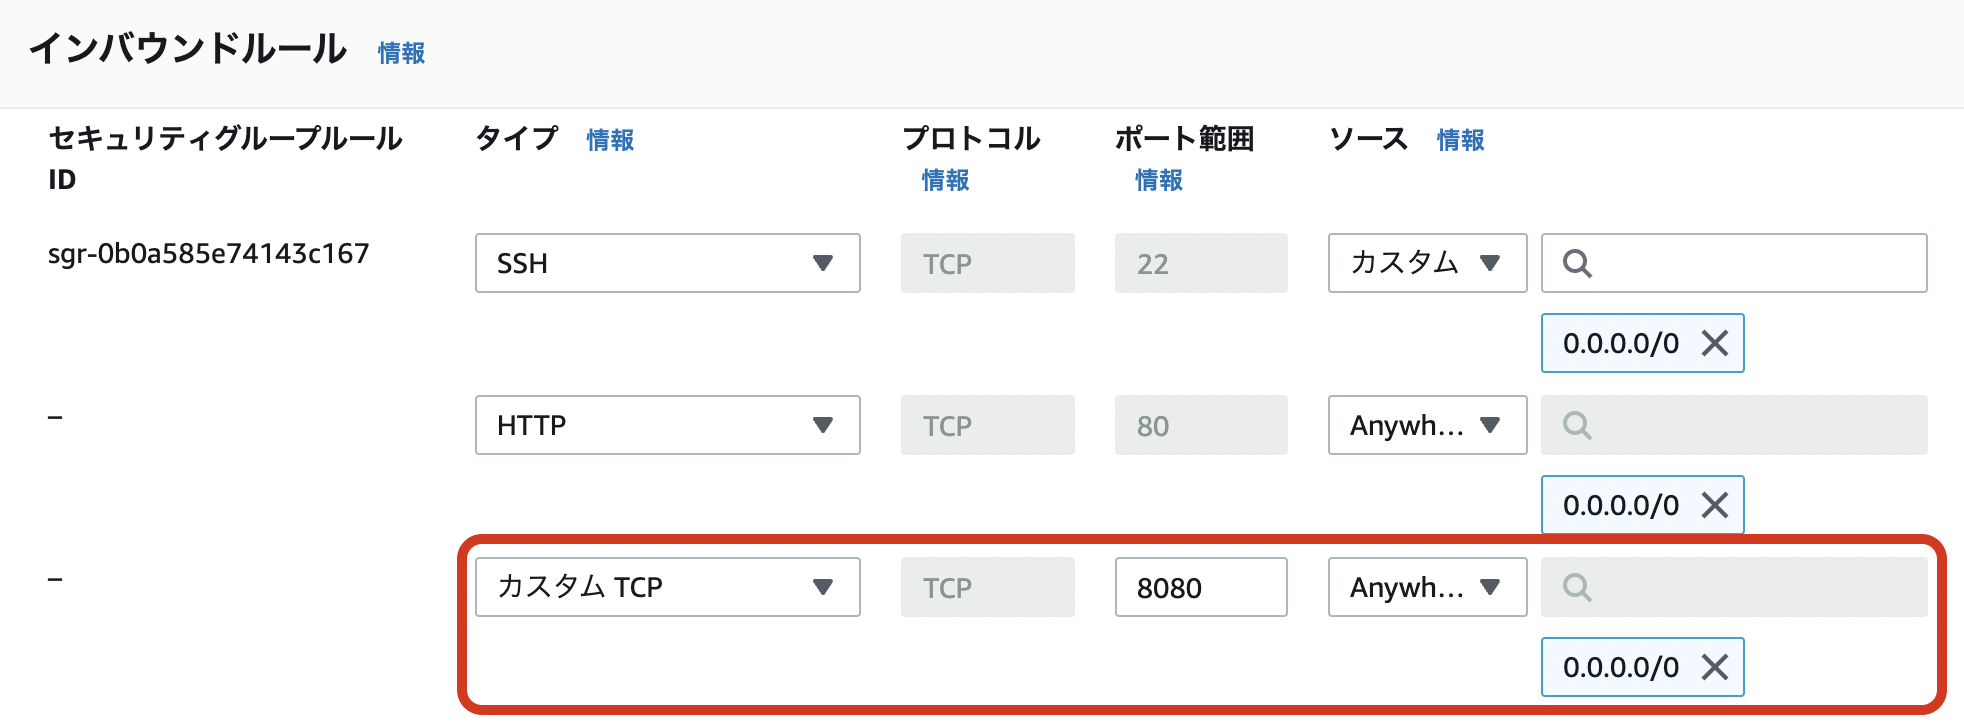The height and width of the screenshot is (728, 1964).
Task: Open the Anywhere source dropdown for 8080 rule
Action: coord(1427,587)
